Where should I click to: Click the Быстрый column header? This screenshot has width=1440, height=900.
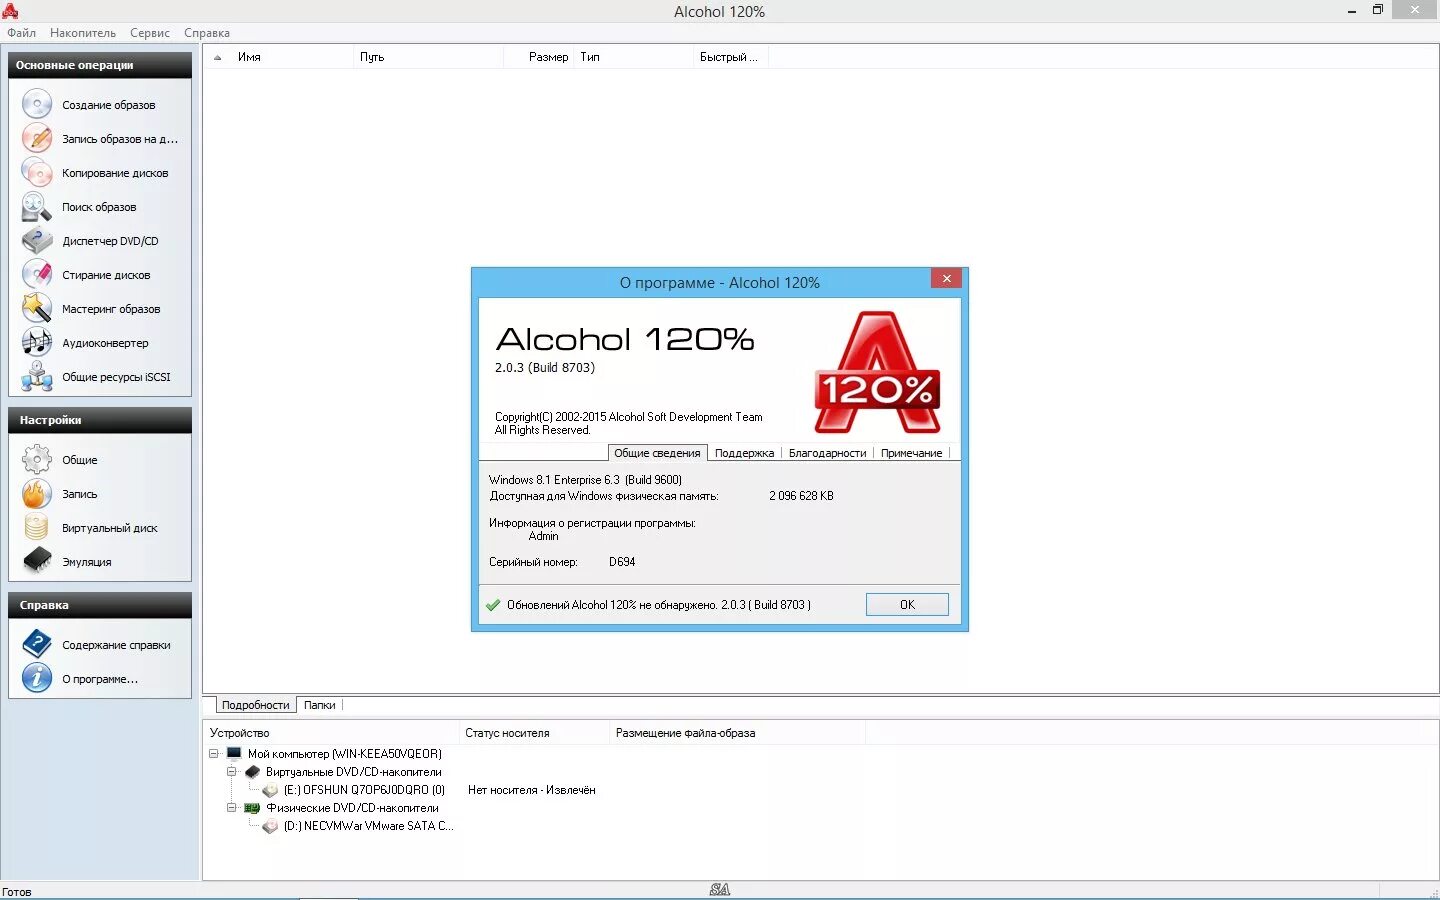coord(730,57)
